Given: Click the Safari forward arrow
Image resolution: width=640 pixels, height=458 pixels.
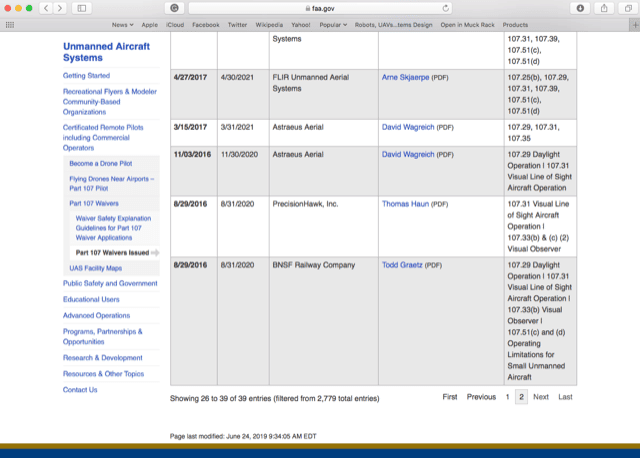Looking at the screenshot, I should tap(61, 8).
